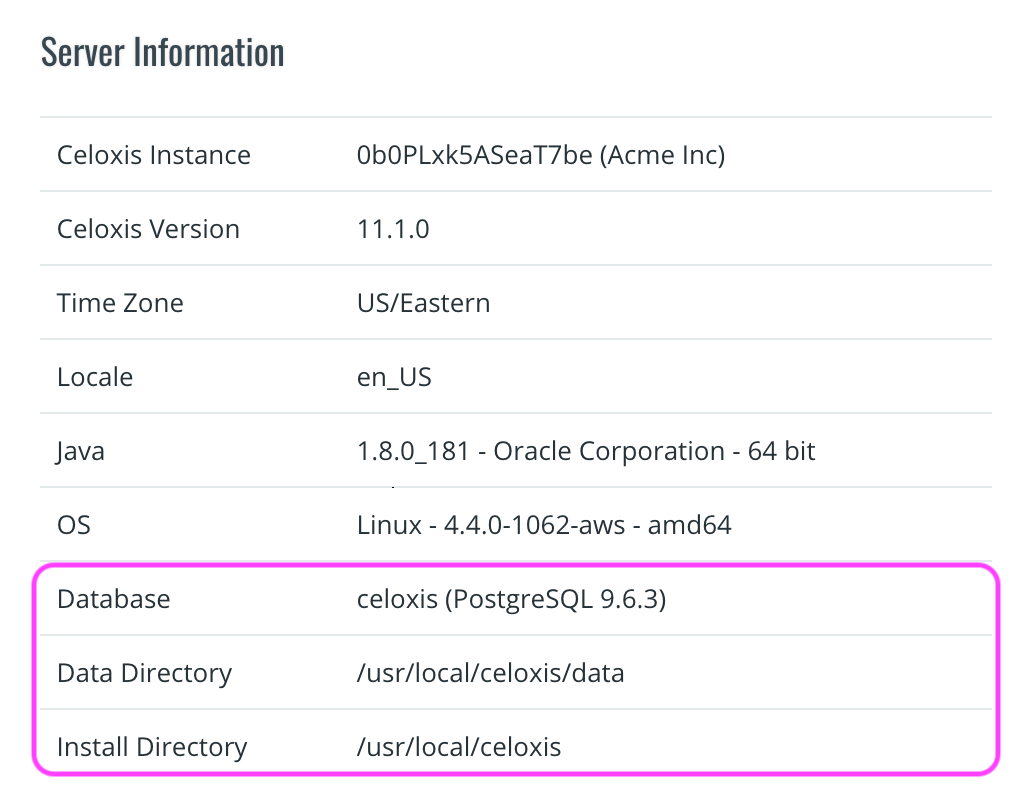Viewport: 1032px width, 810px height.
Task: Select the Time Zone label
Action: point(120,303)
